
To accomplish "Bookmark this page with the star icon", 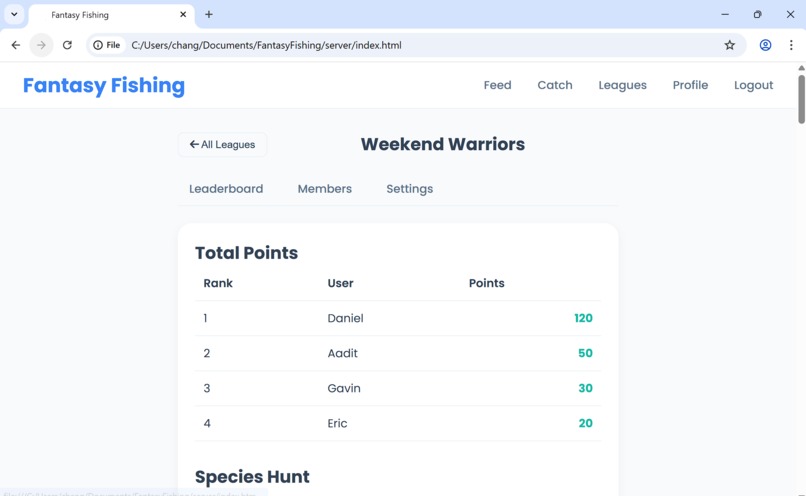I will 729,45.
